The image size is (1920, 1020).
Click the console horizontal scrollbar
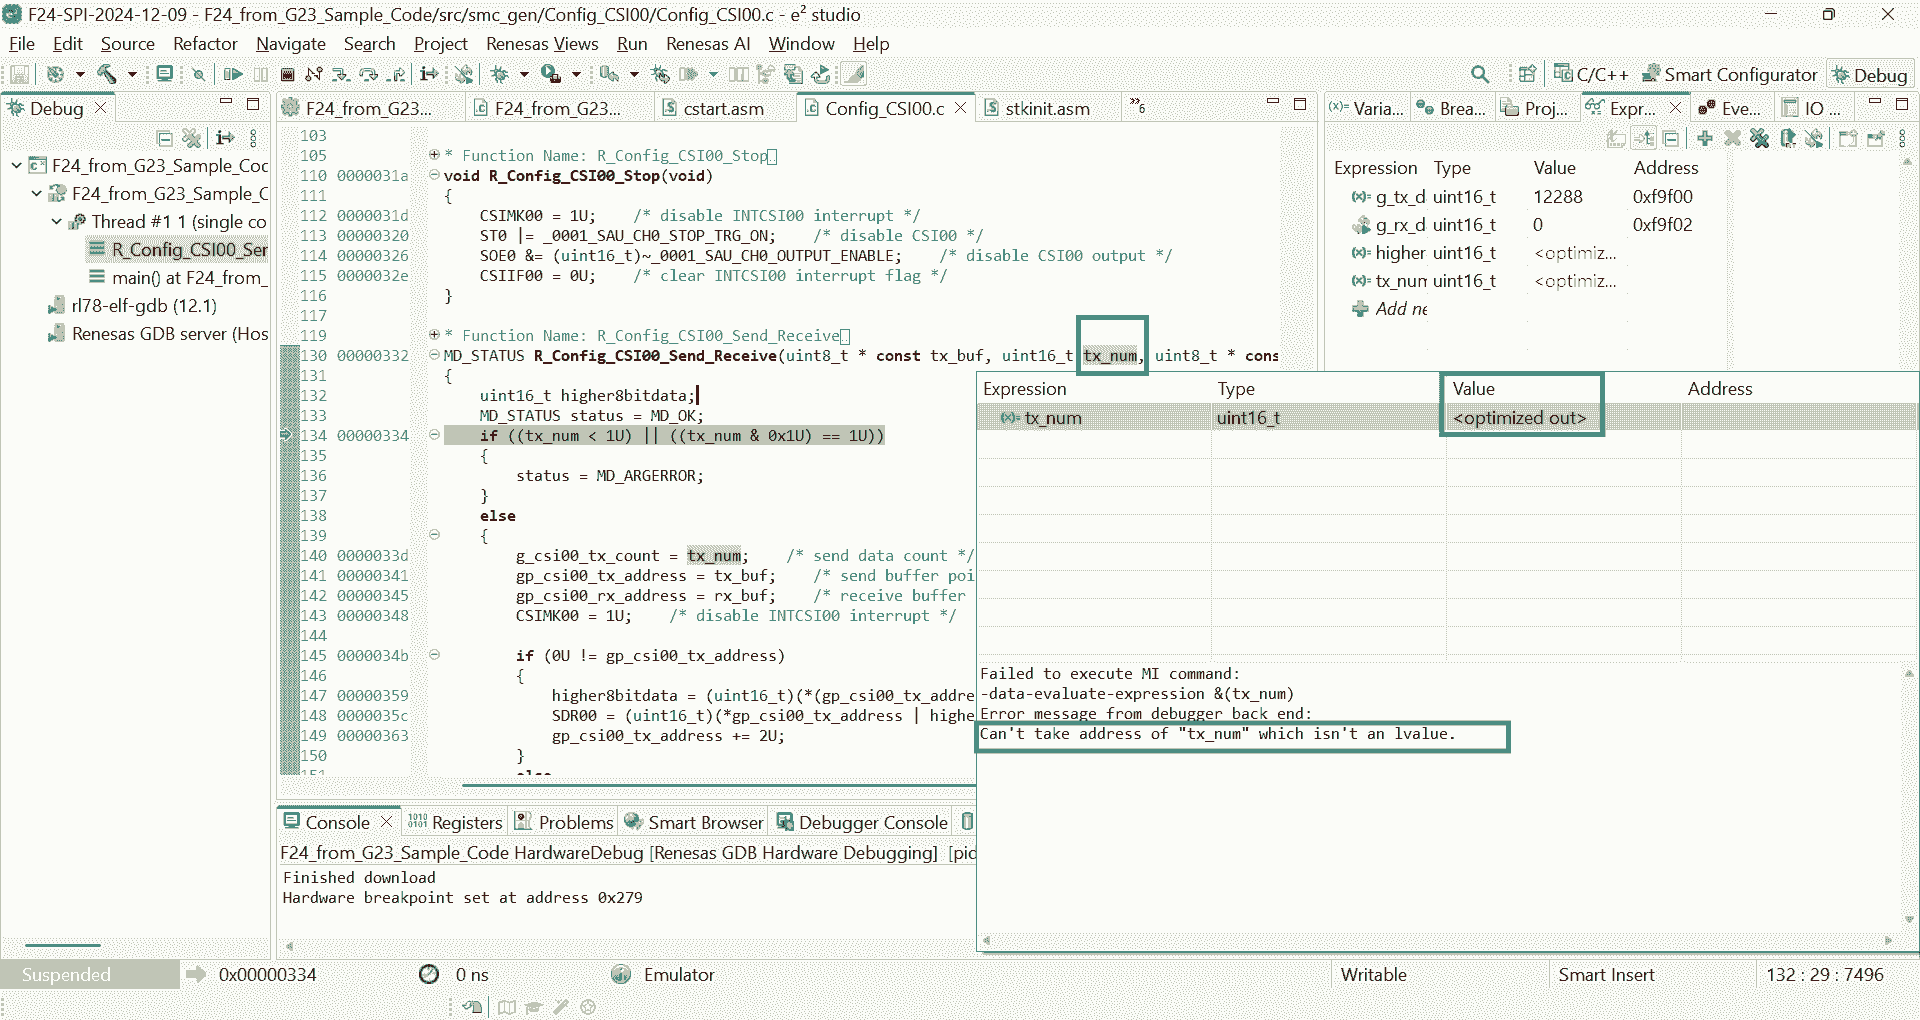[x=620, y=945]
